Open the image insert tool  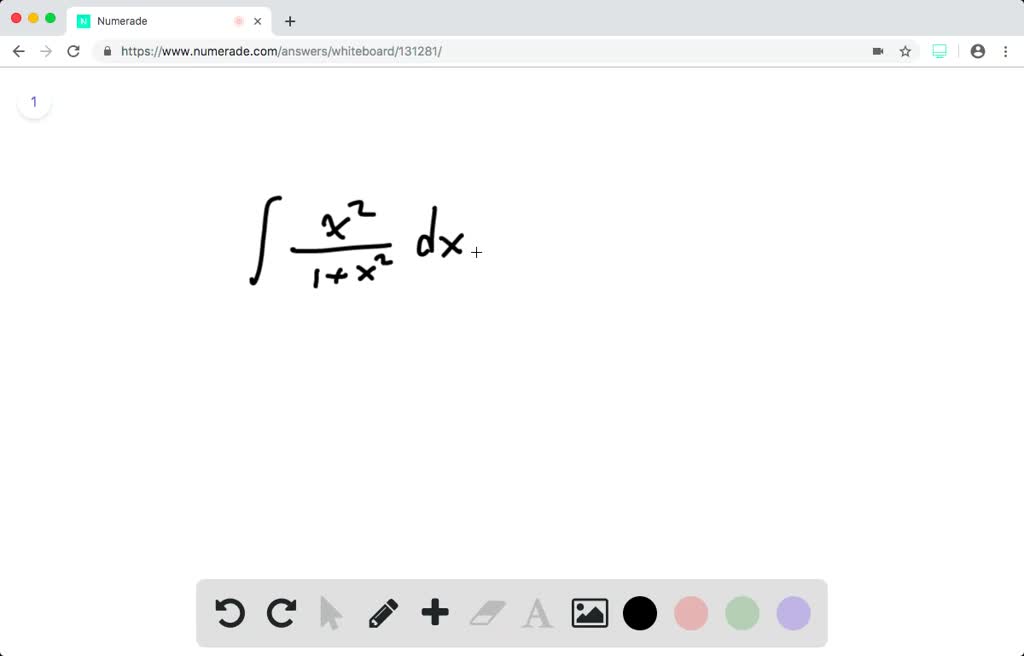tap(589, 613)
